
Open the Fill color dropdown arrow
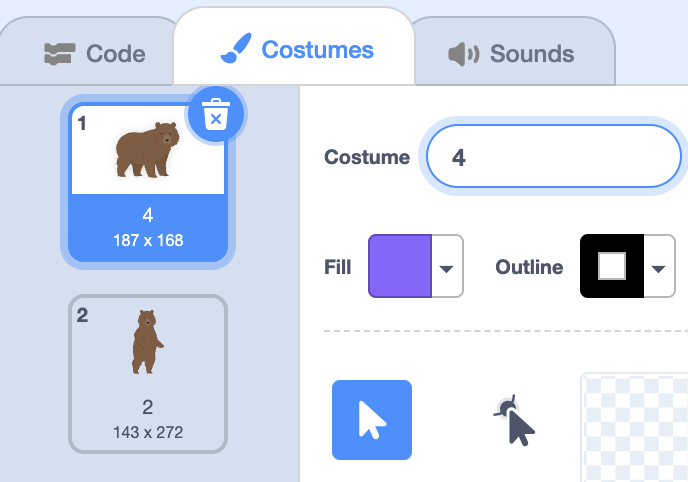pyautogui.click(x=447, y=267)
